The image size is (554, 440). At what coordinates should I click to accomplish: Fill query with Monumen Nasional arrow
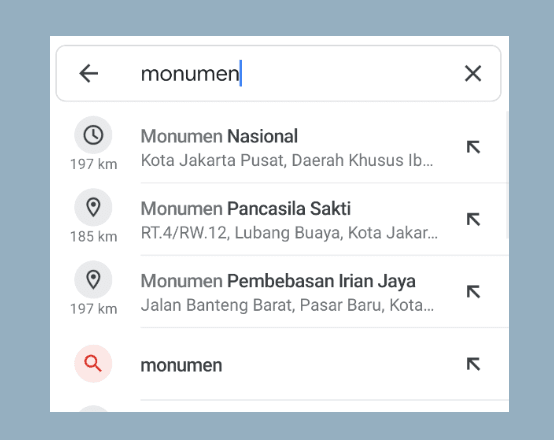[473, 147]
